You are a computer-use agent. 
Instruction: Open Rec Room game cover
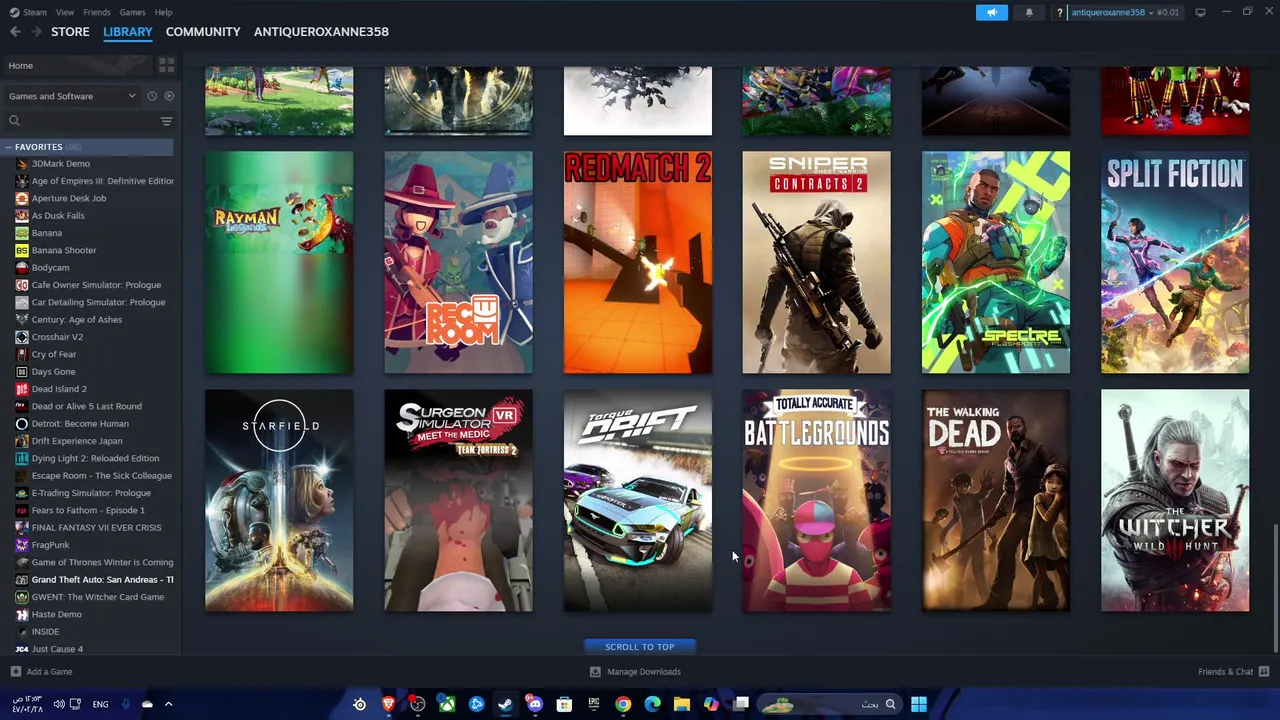click(458, 262)
